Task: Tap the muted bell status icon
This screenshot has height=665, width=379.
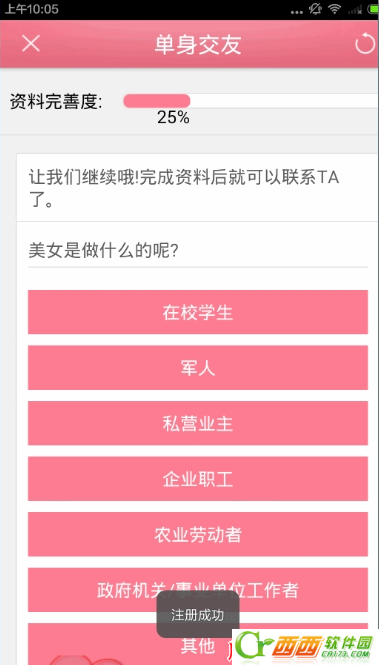Action: pyautogui.click(x=315, y=9)
